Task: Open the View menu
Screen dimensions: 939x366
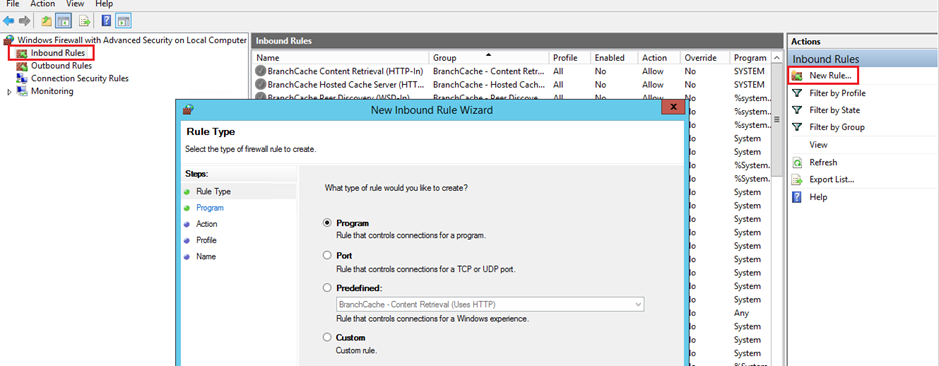Action: [75, 4]
